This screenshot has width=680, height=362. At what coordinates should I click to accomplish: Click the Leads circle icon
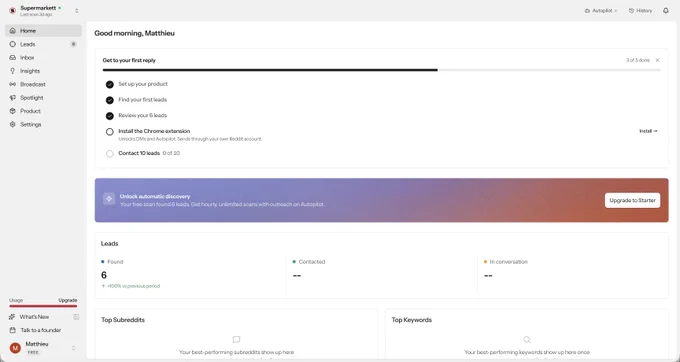(13, 44)
